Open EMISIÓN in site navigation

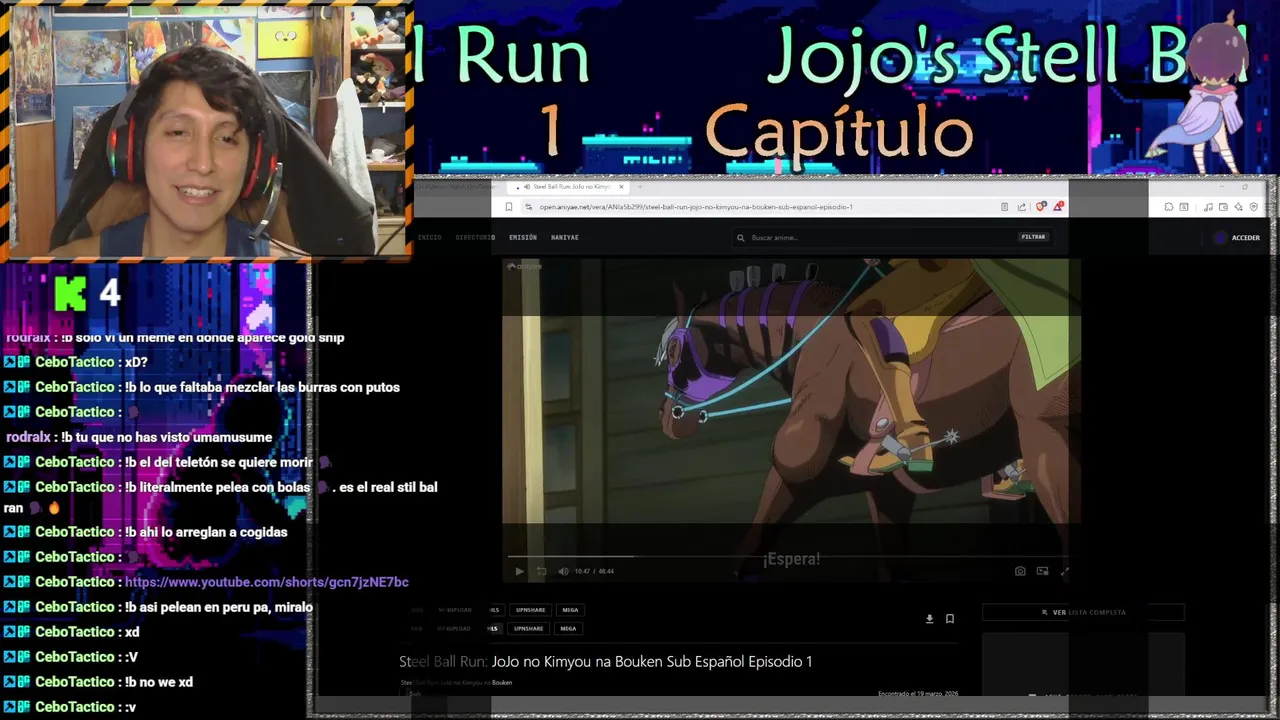[523, 238]
